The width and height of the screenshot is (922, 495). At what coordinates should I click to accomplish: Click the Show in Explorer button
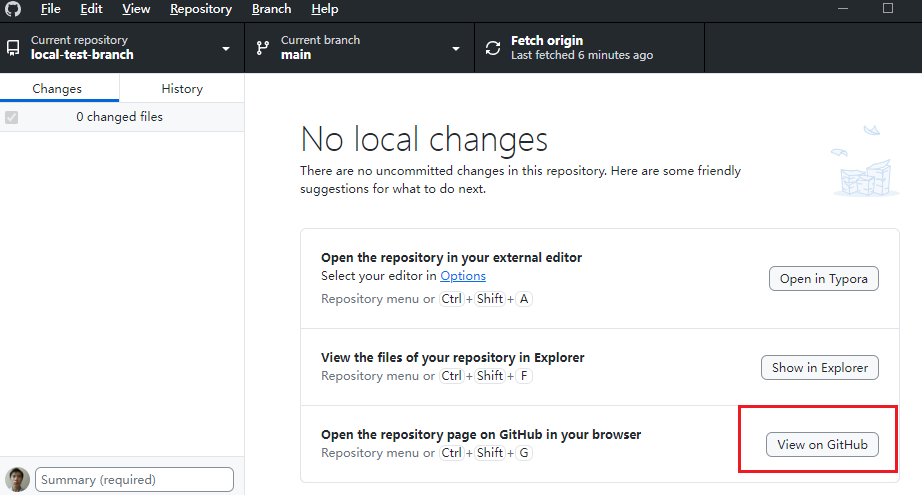(820, 367)
